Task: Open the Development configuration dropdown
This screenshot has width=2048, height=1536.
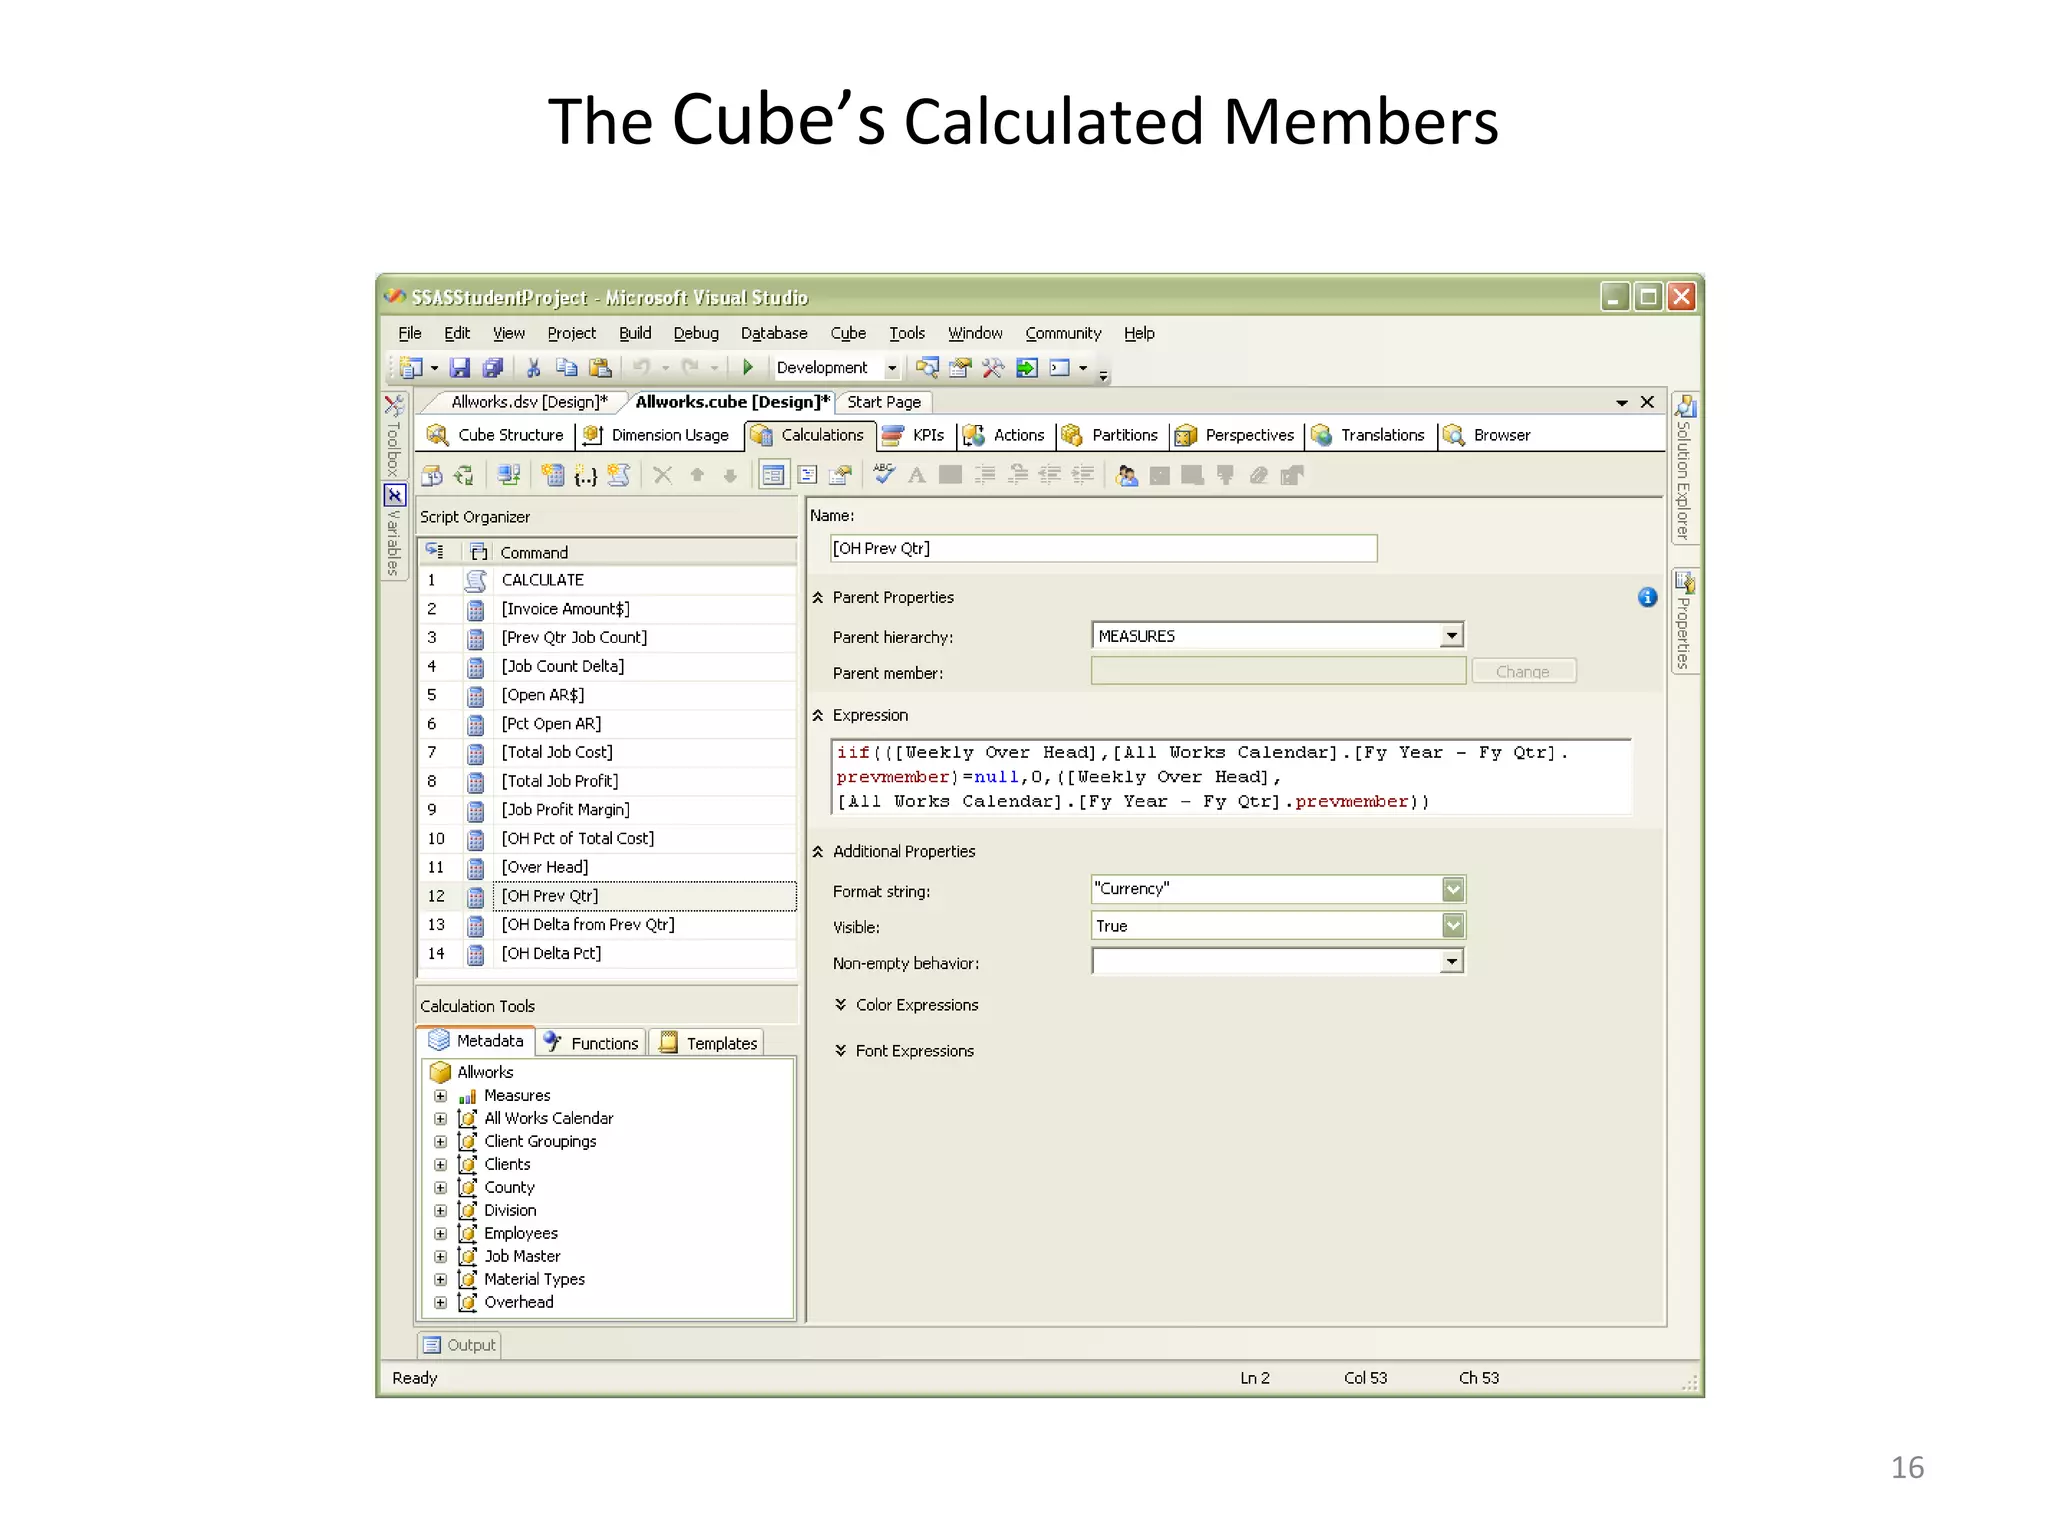Action: point(891,368)
